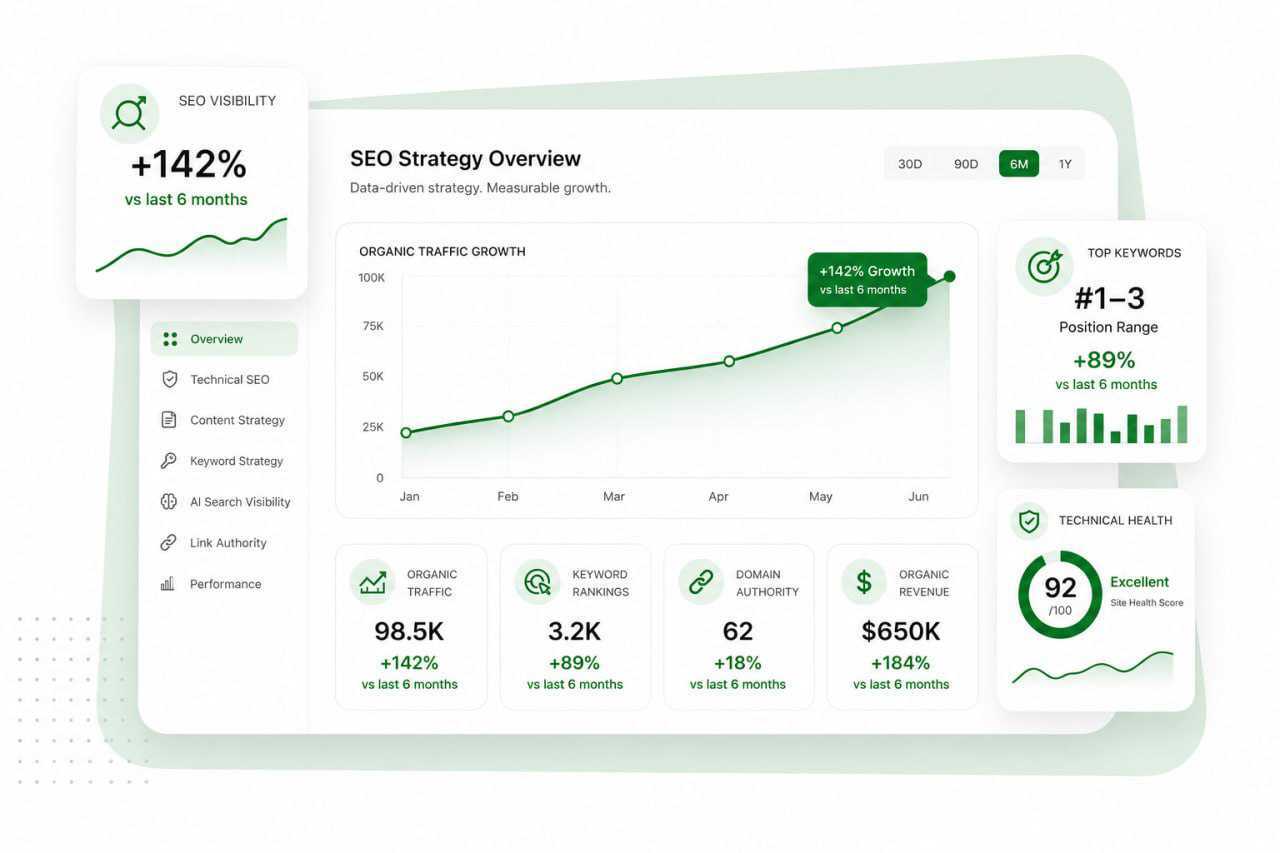
Task: Click the 92/100 health score ring
Action: (x=1060, y=595)
